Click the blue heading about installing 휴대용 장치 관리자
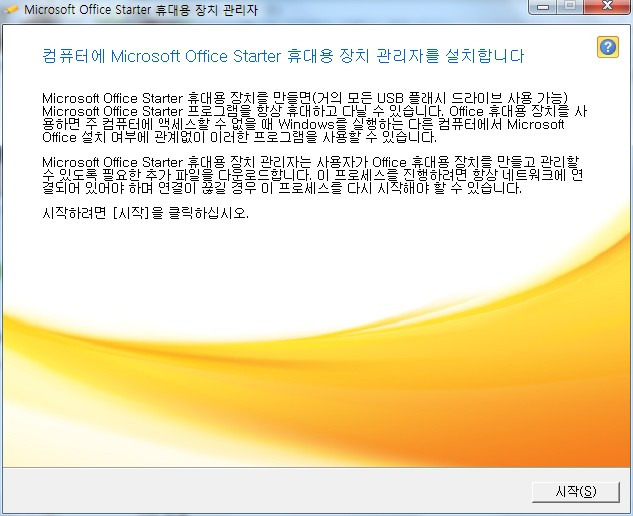The height and width of the screenshot is (516, 633). (283, 56)
